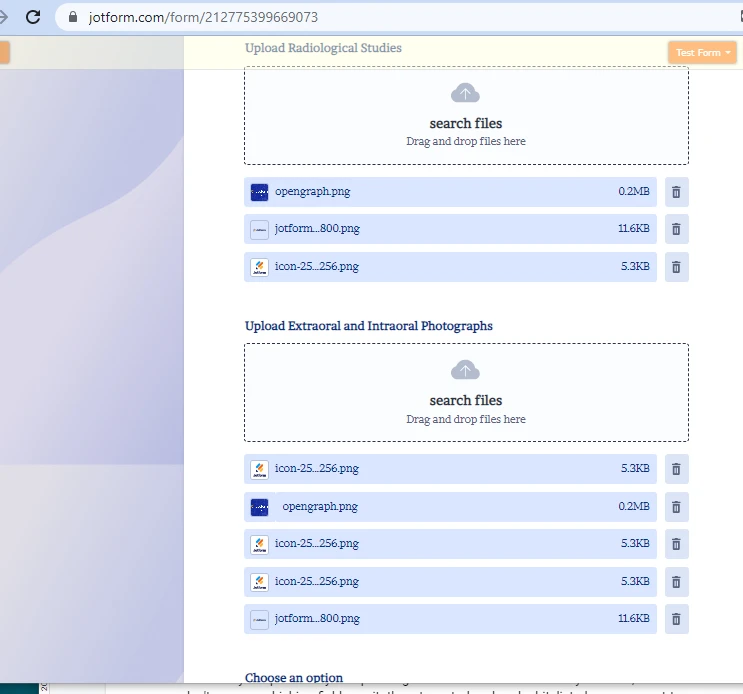Screen dimensions: 743x694
Task: Click the 'Upload Extraoral and Intraoral Photographs' label
Action: (368, 326)
